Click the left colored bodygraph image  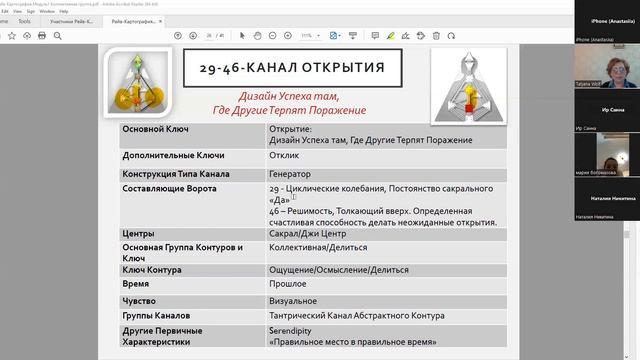[x=138, y=82]
